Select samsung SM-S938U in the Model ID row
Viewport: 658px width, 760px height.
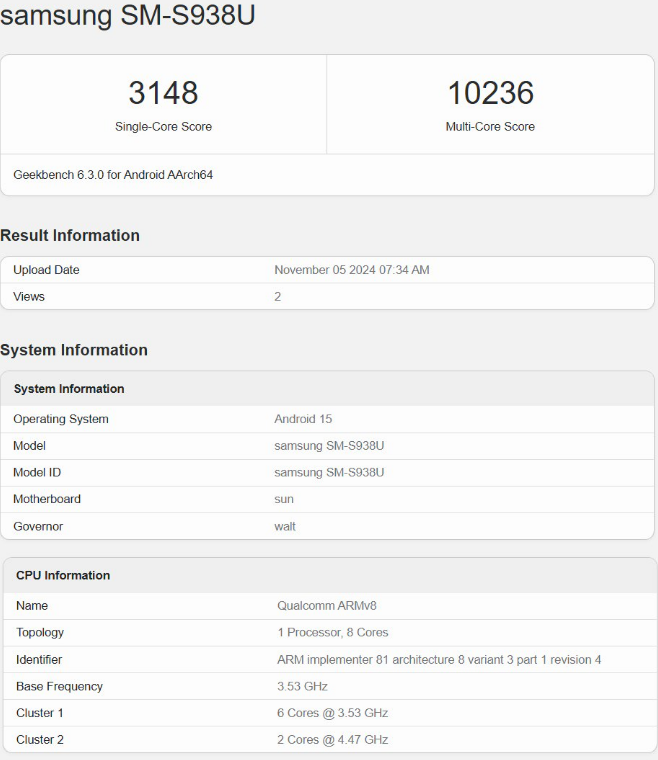(x=329, y=472)
